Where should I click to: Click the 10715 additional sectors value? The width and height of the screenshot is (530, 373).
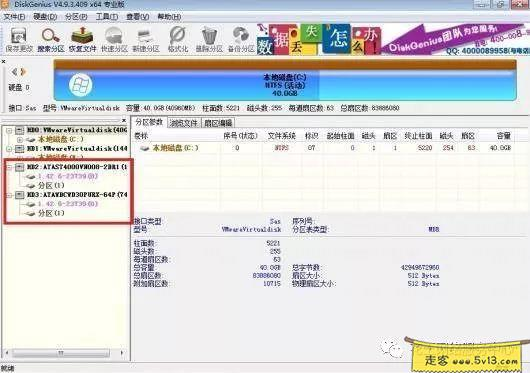(272, 284)
